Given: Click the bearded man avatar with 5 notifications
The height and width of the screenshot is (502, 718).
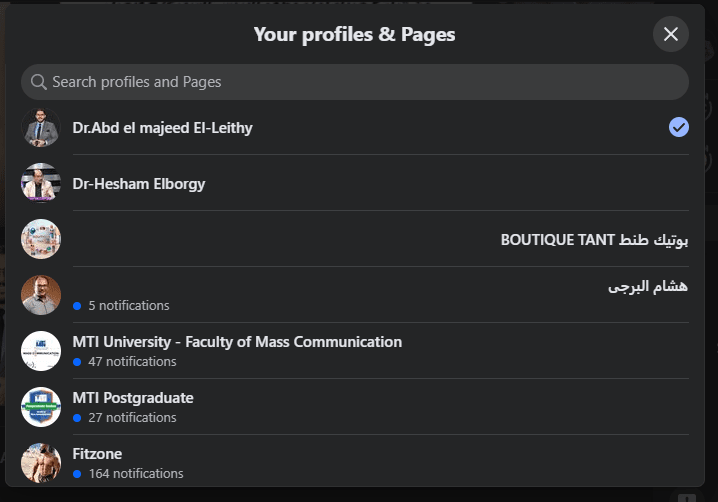Looking at the screenshot, I should [41, 296].
